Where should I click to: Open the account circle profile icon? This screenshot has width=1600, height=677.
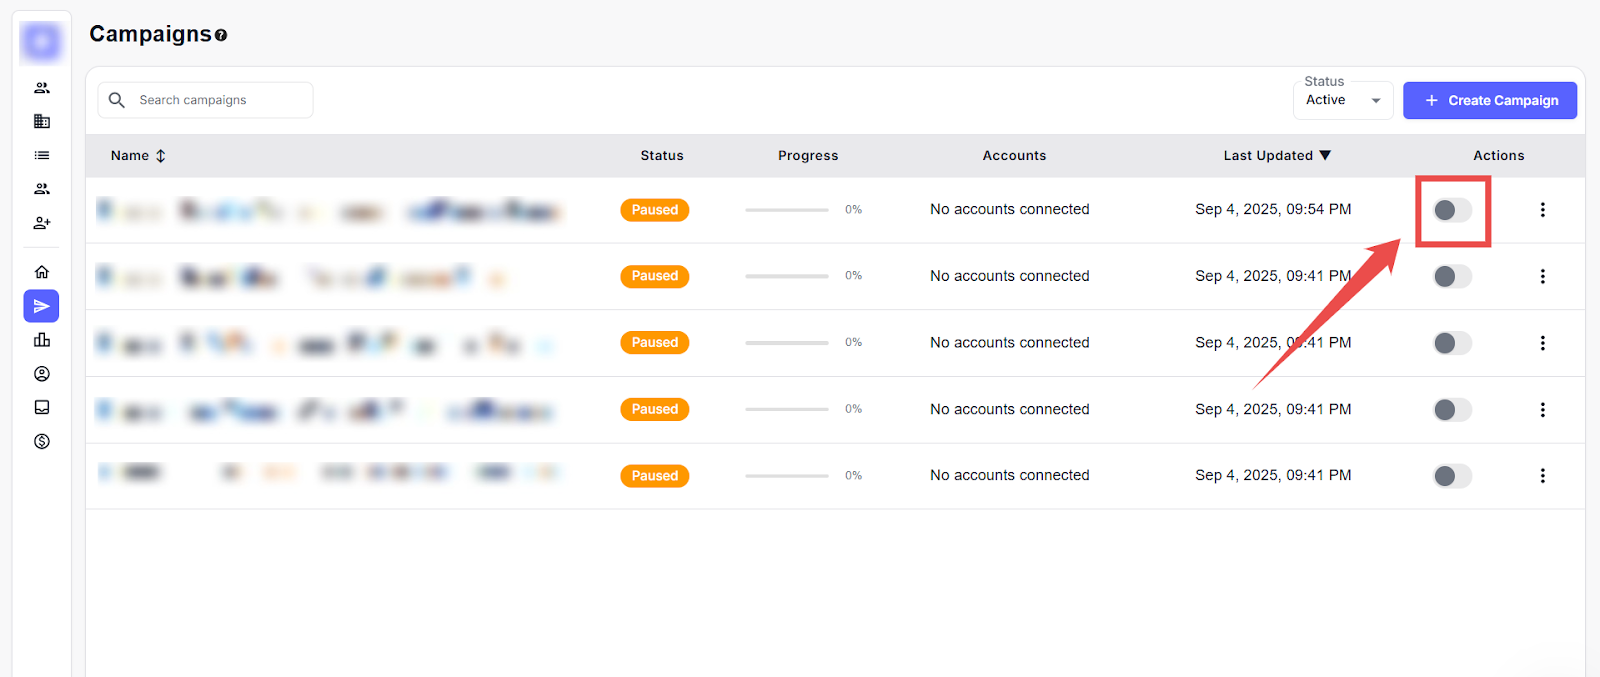point(42,374)
